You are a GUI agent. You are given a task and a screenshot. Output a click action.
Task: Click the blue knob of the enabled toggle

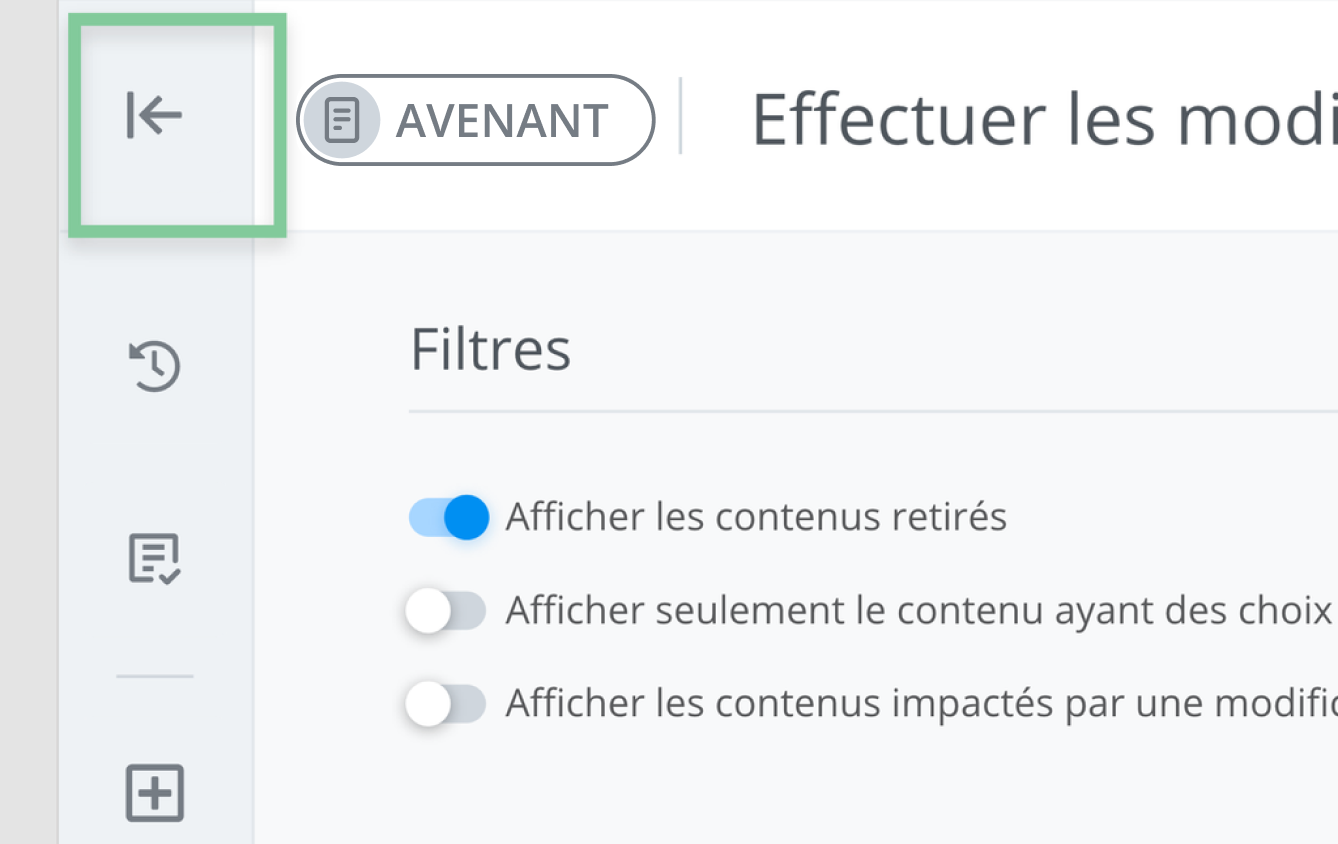tap(466, 517)
